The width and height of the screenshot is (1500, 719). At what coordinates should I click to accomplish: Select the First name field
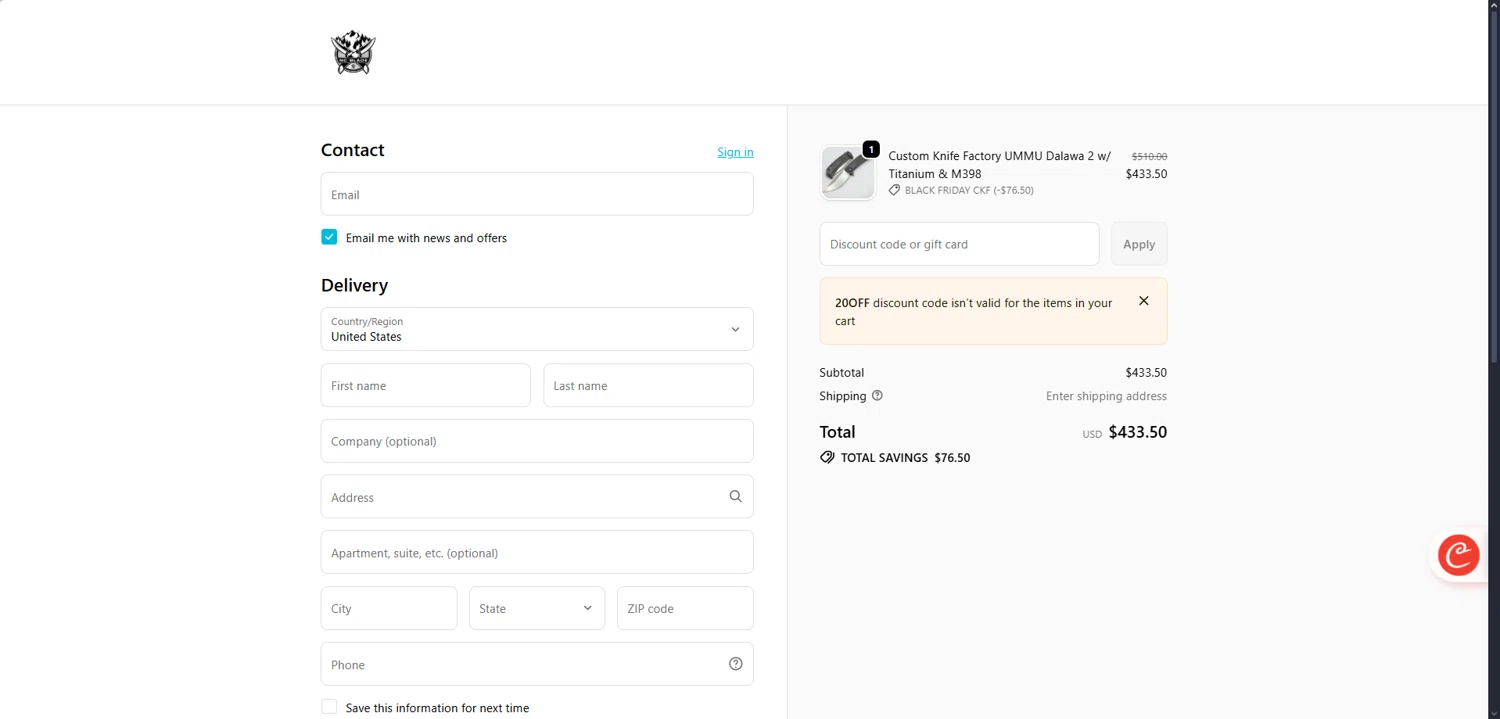pos(425,385)
